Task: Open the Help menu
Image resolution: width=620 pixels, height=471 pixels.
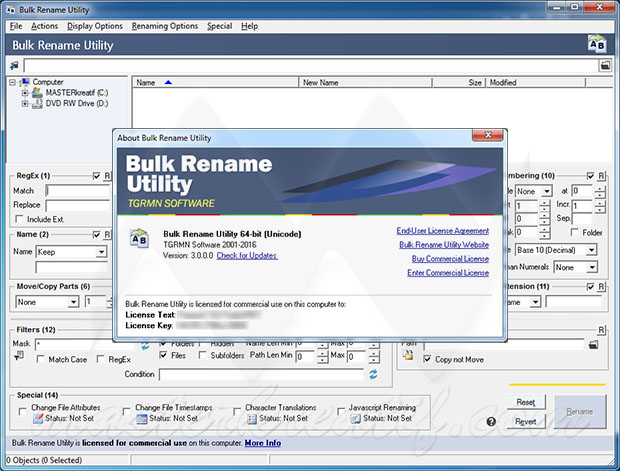Action: point(250,26)
